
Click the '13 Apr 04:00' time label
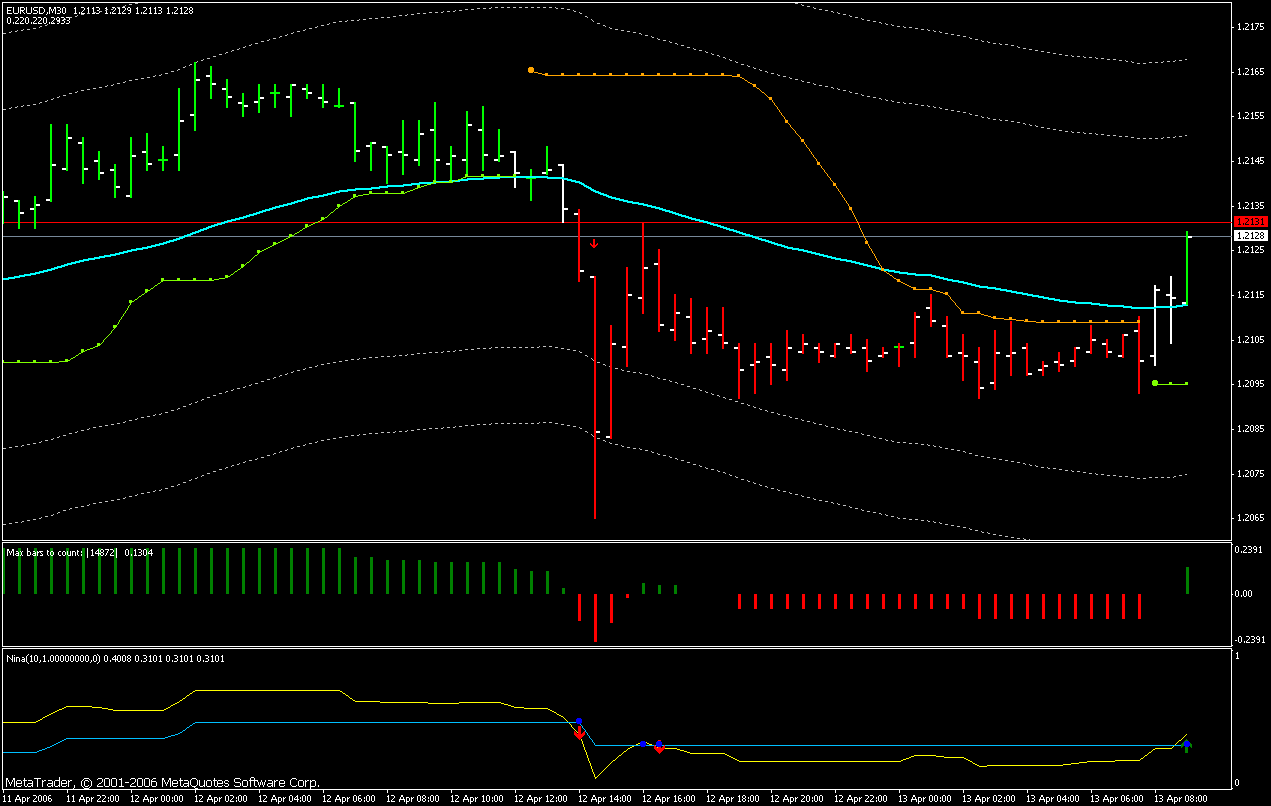(1051, 799)
